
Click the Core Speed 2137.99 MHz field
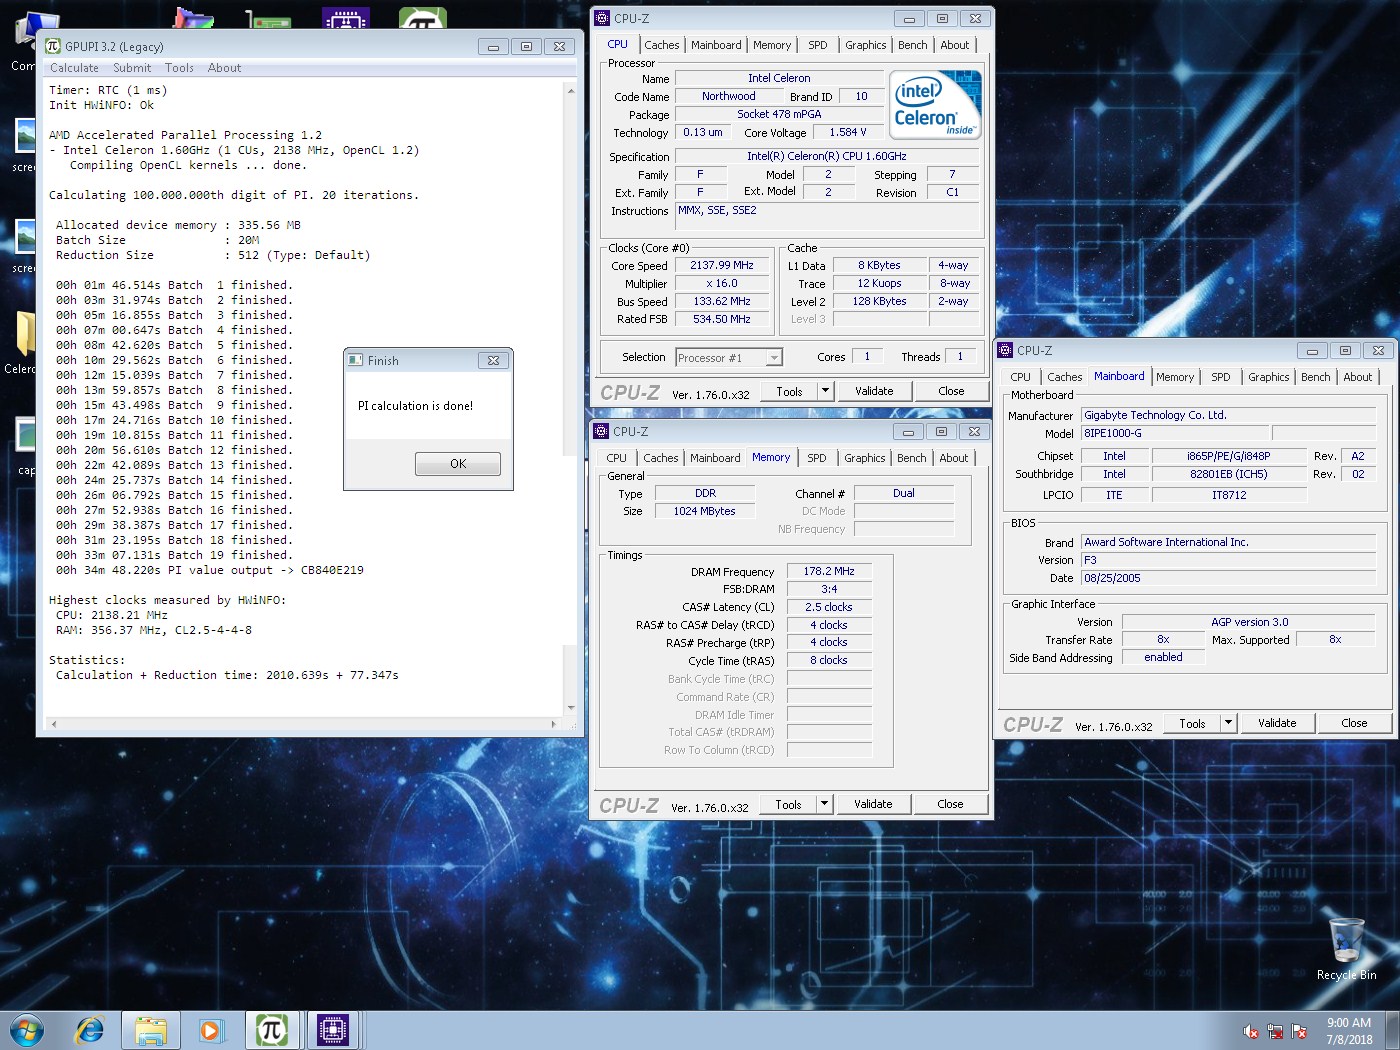click(x=722, y=266)
